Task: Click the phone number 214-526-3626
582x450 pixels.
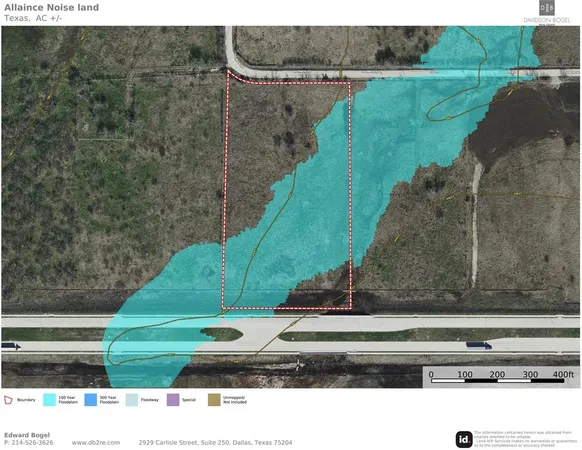Action: [32, 443]
